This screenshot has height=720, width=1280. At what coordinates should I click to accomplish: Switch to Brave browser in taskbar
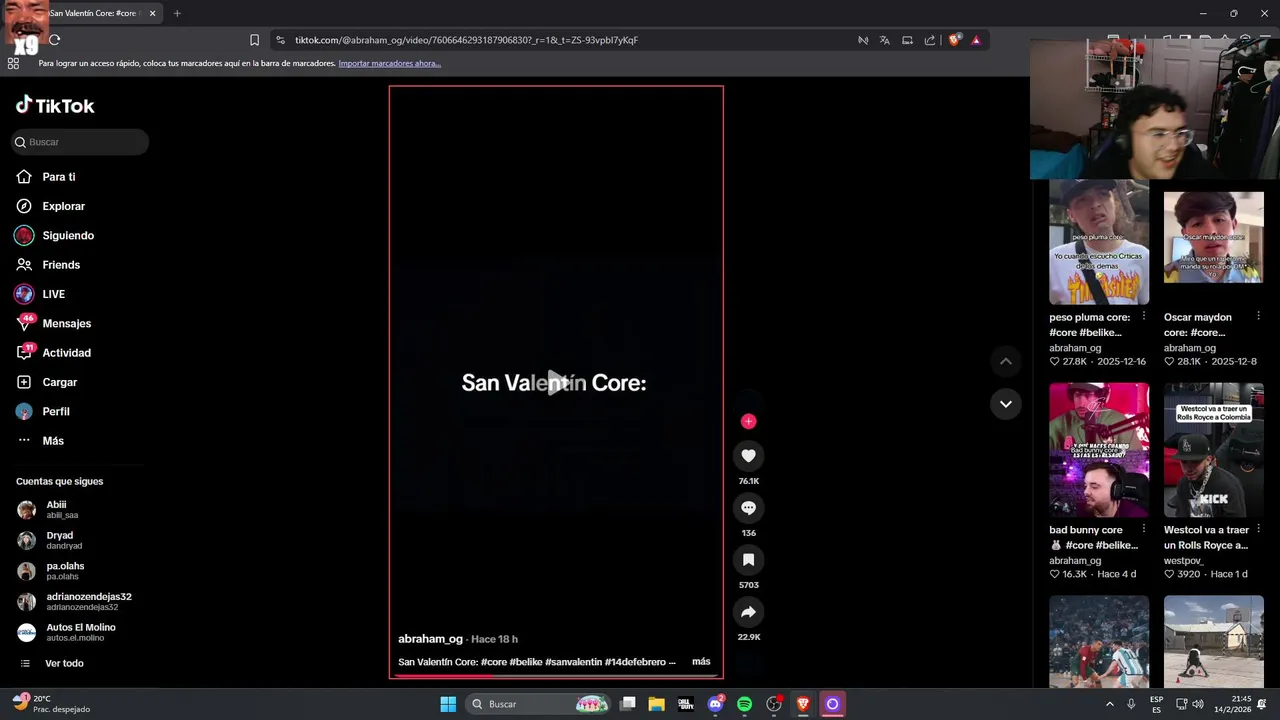[x=802, y=704]
